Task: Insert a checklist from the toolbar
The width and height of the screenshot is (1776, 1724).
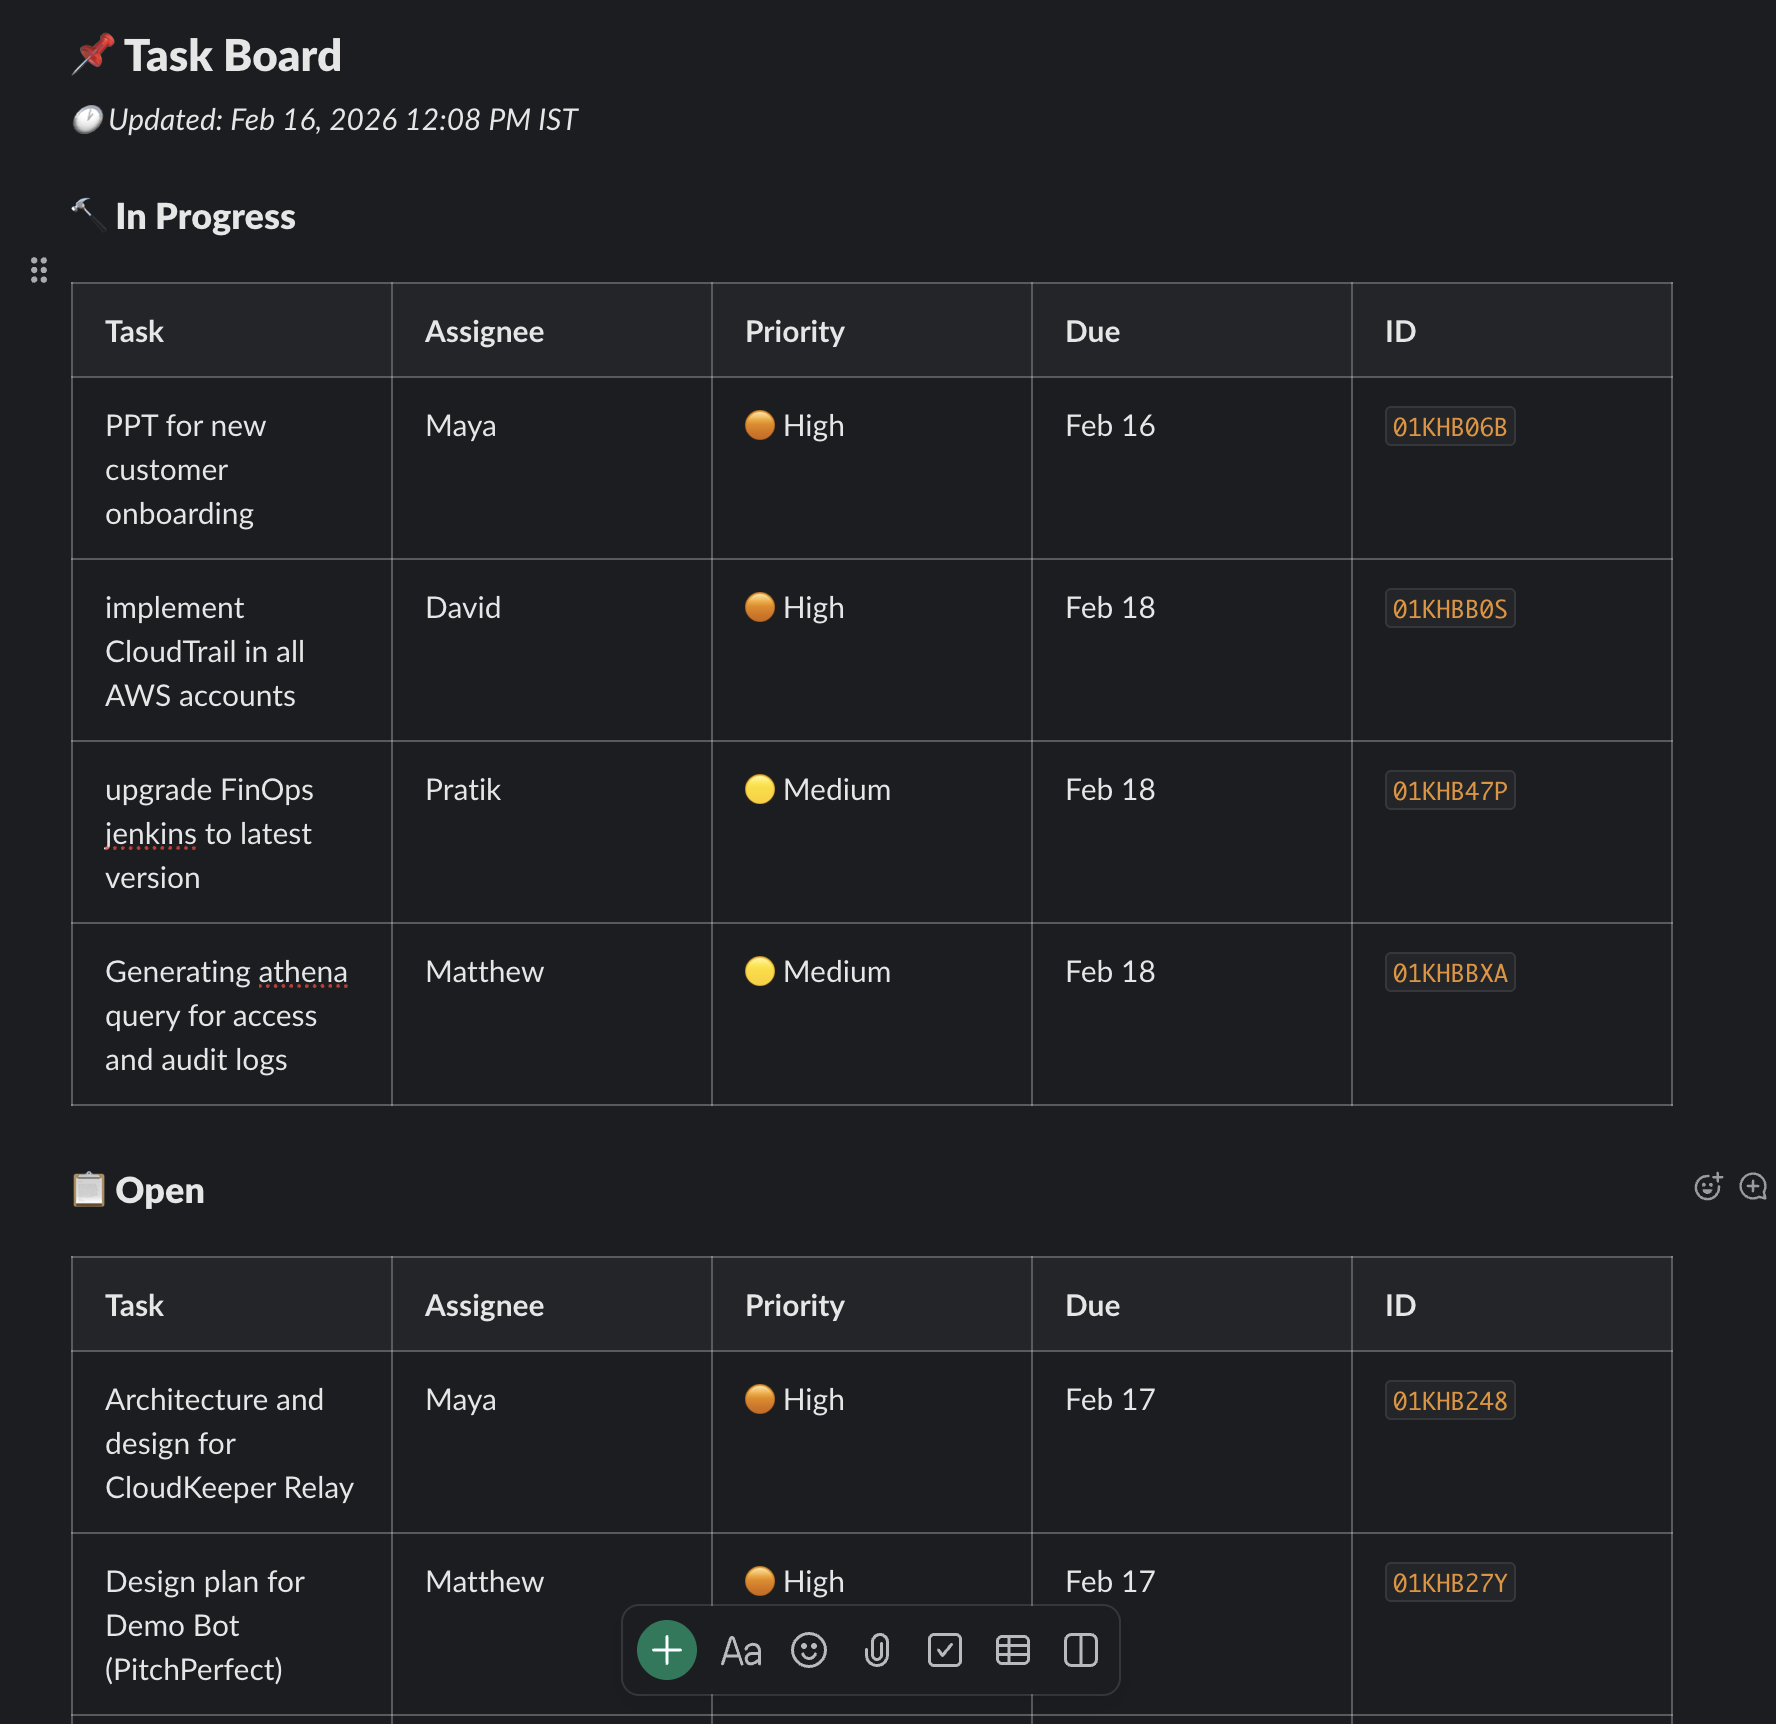Action: pos(945,1650)
